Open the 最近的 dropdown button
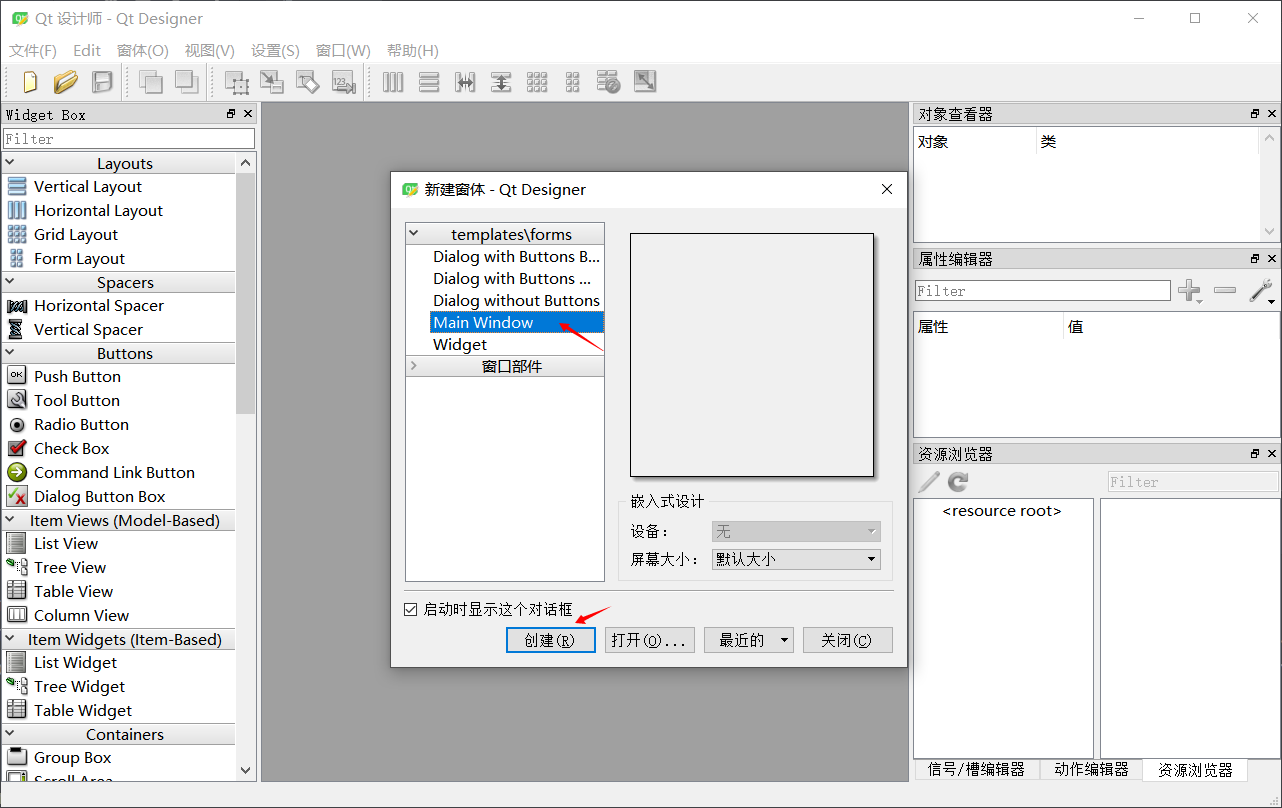 [748, 640]
